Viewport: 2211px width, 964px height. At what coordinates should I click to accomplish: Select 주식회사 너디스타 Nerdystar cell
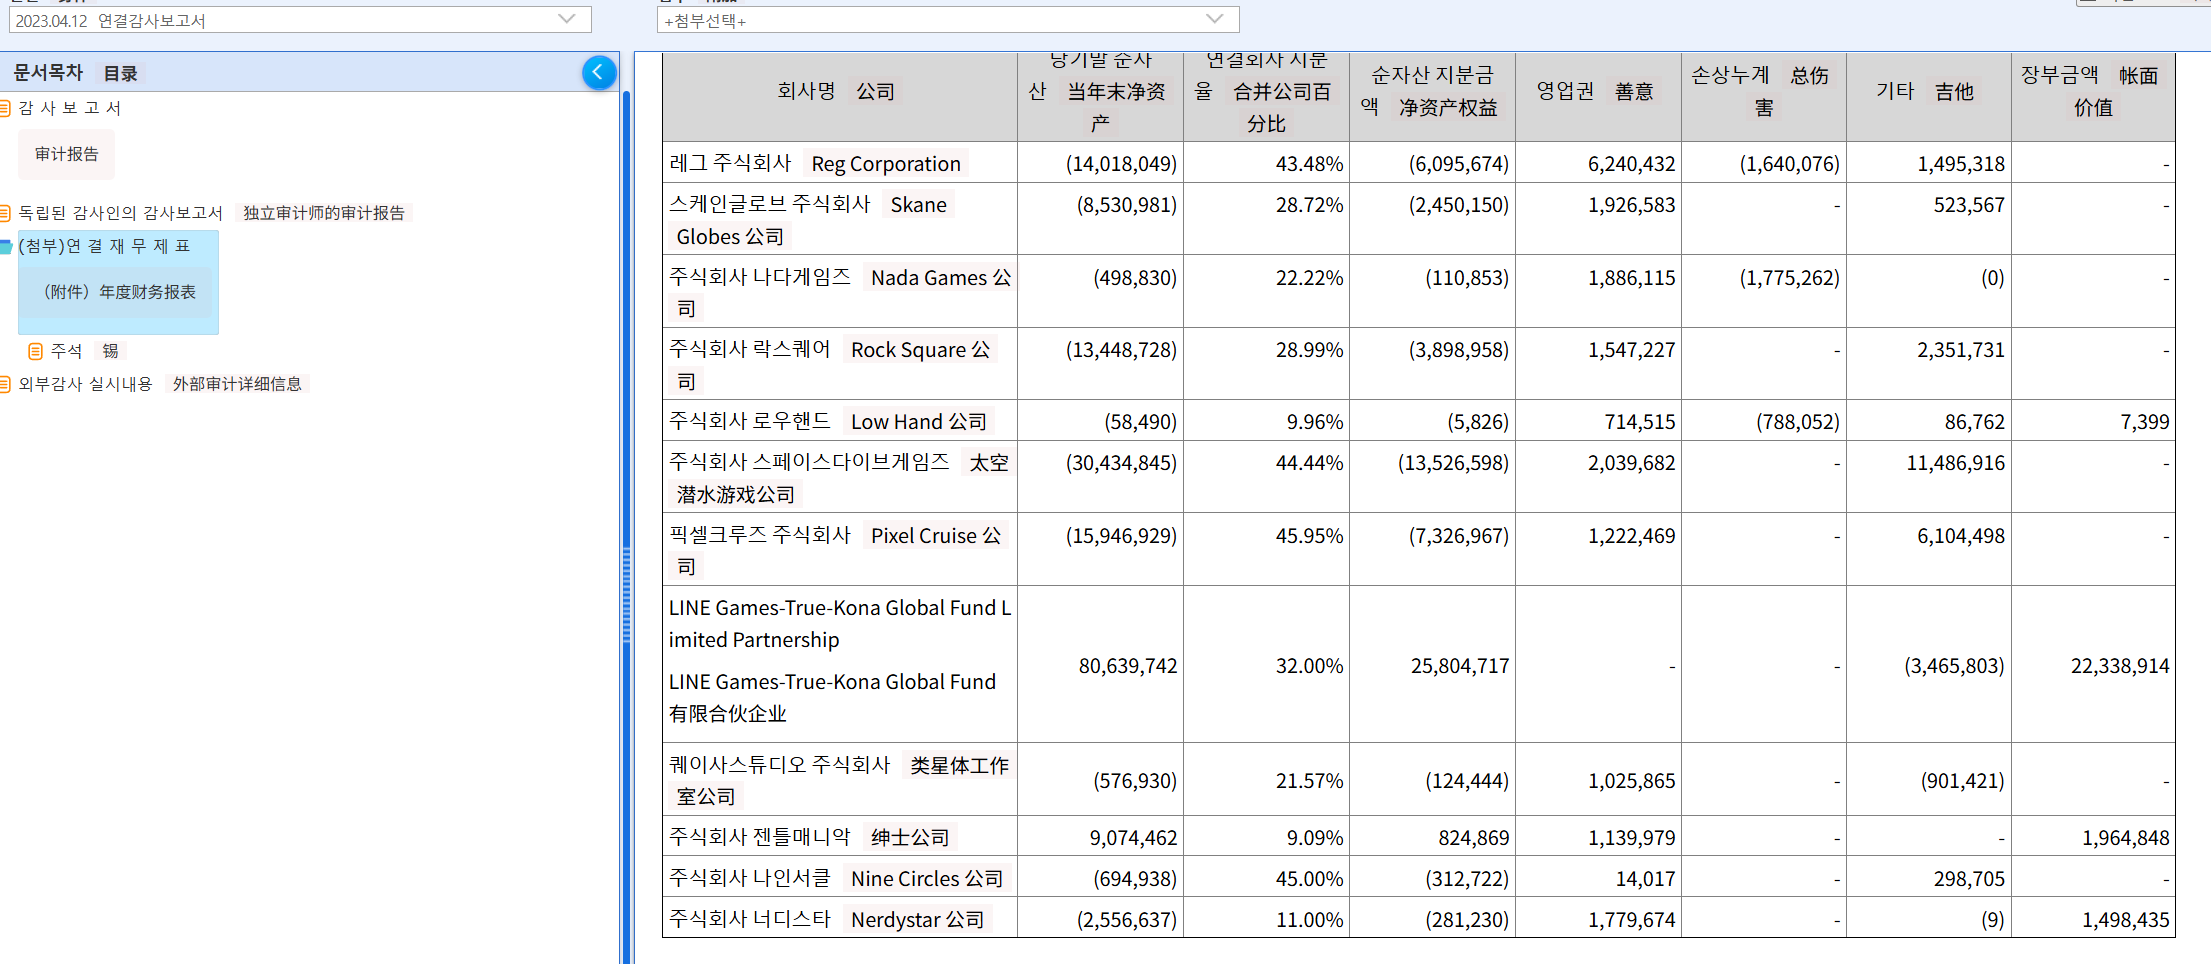click(x=840, y=919)
